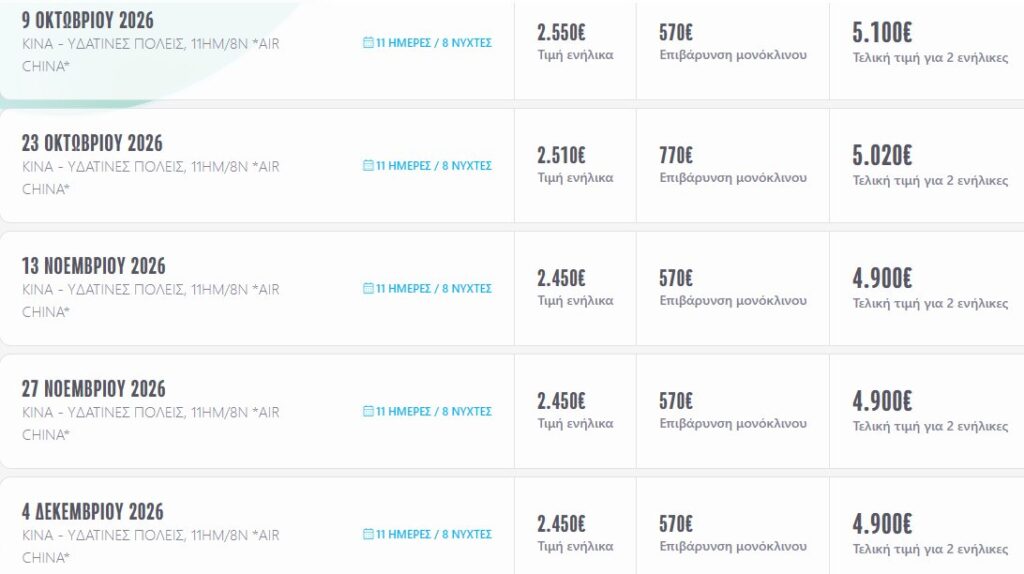Click the 5.100€ final price for 2 adults
Viewport: 1024px width, 574px height.
[882, 32]
